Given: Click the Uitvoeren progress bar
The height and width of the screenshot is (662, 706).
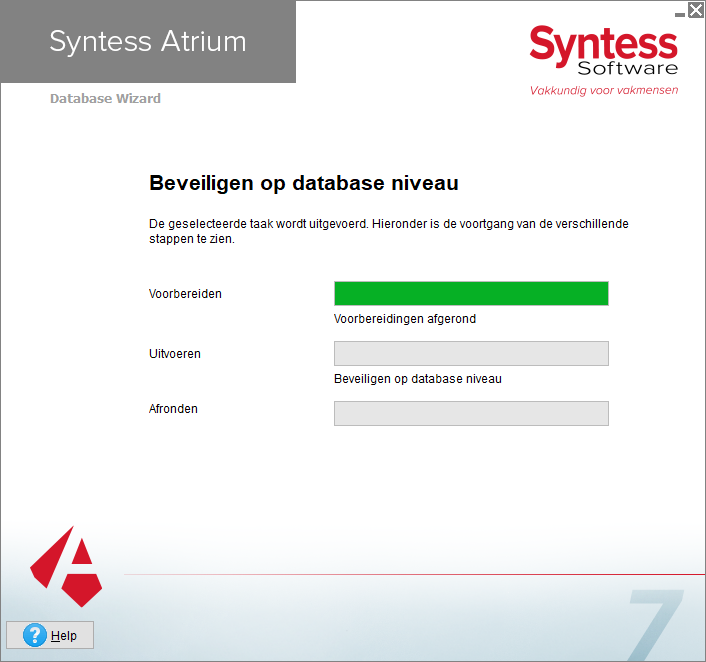Looking at the screenshot, I should 471,354.
